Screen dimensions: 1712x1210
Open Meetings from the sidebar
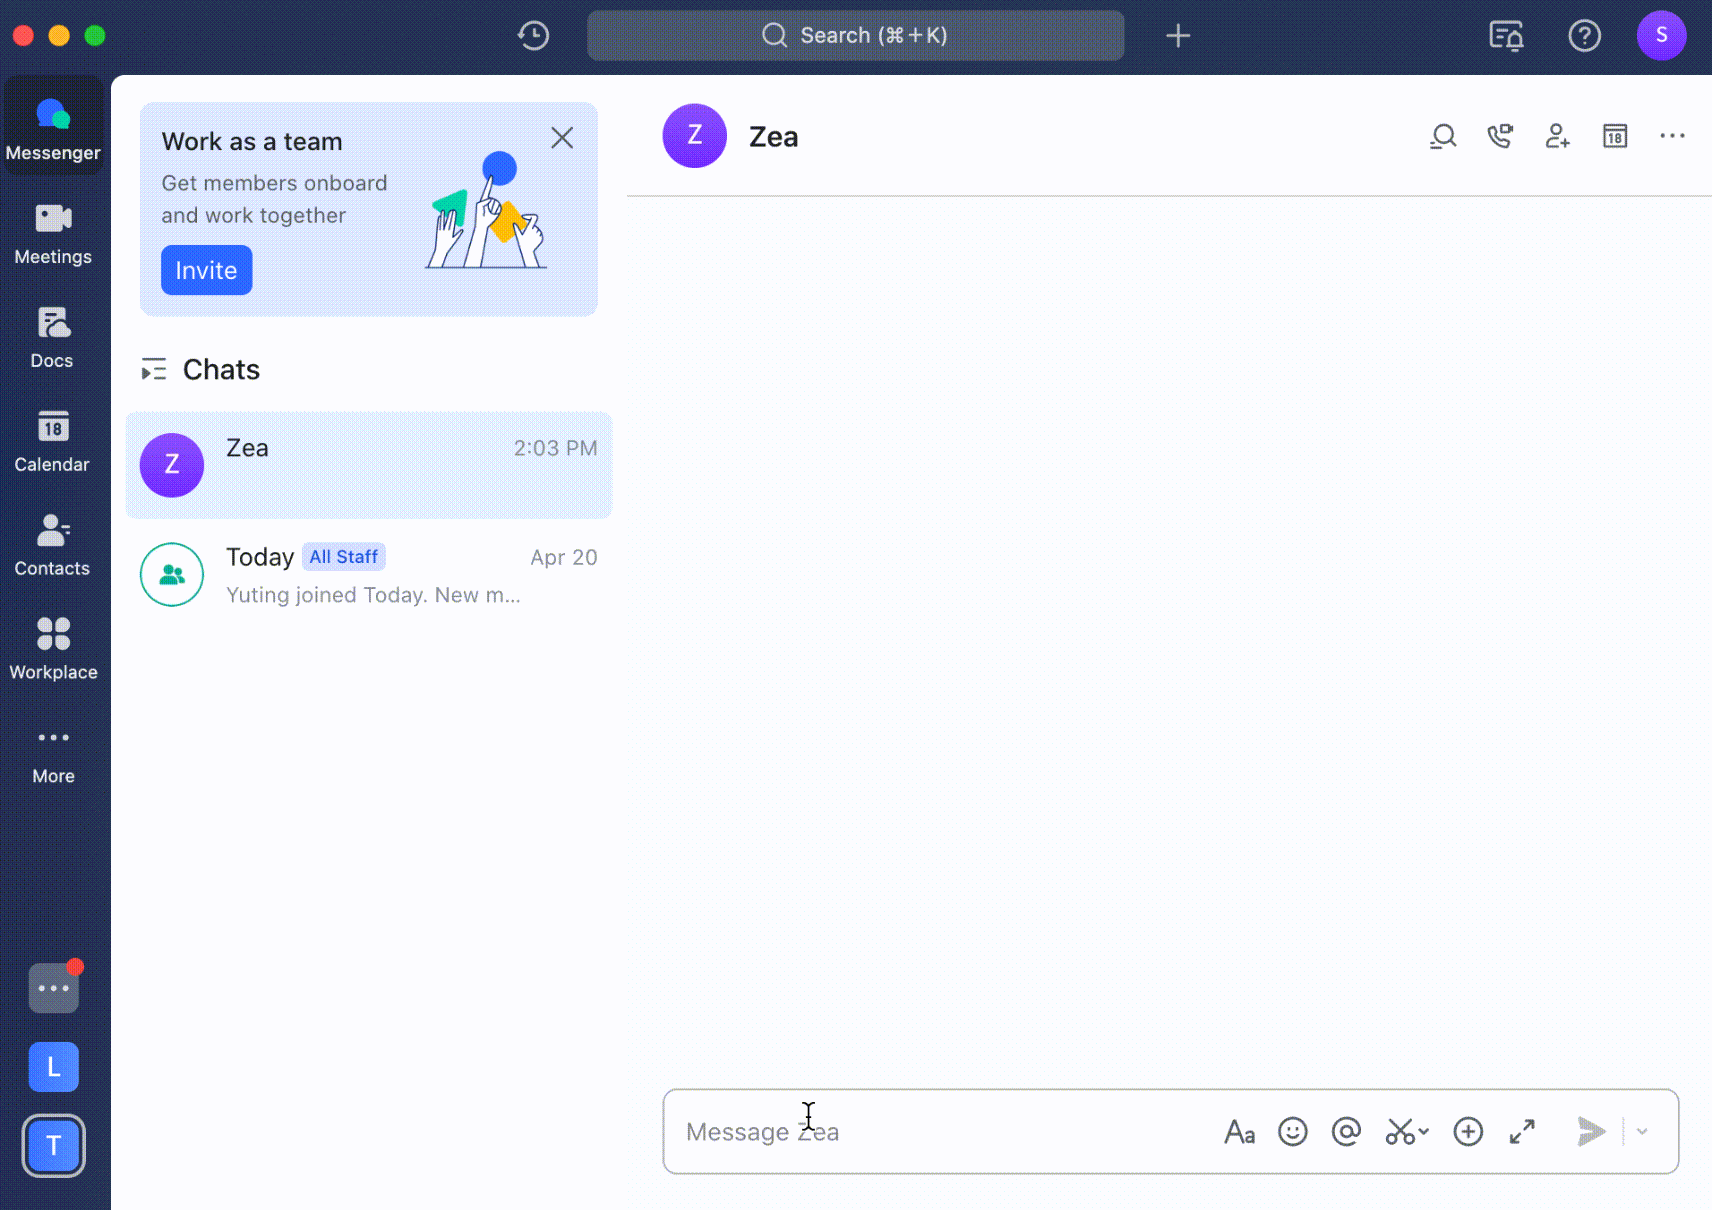point(53,233)
